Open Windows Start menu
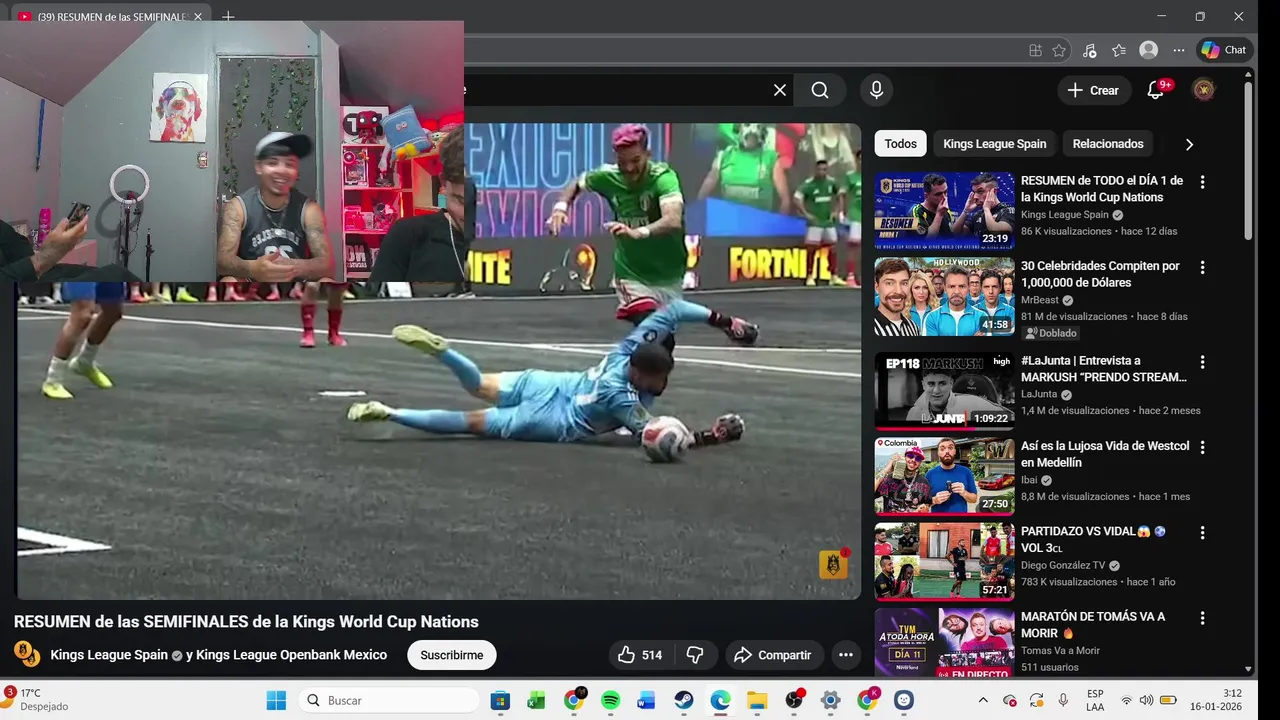This screenshot has width=1280, height=720. click(x=276, y=700)
